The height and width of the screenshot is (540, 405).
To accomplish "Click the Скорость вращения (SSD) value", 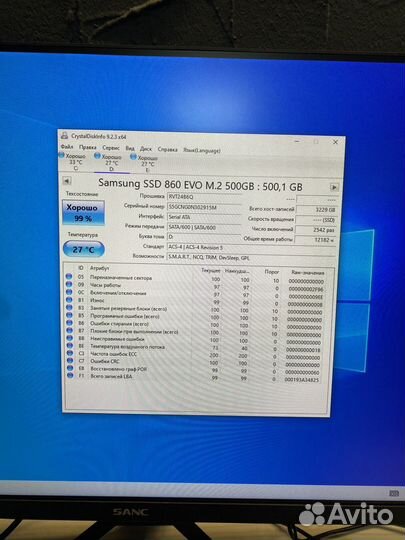I will [x=316, y=220].
